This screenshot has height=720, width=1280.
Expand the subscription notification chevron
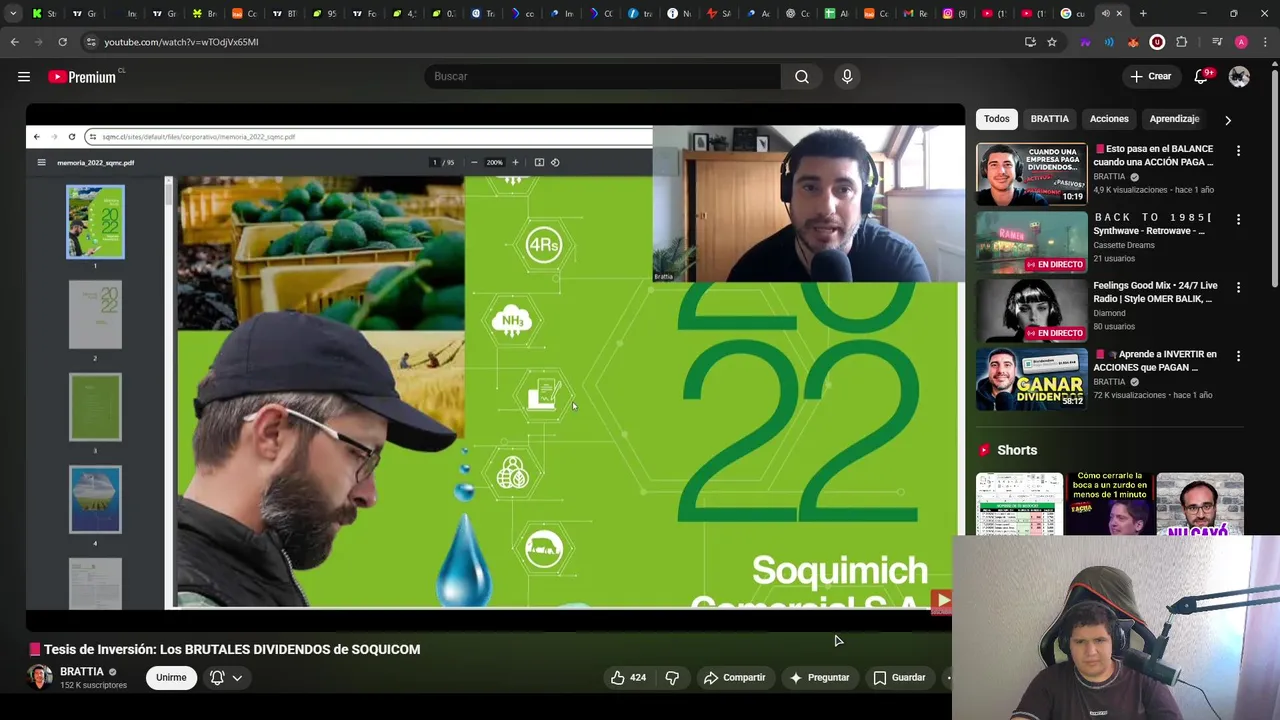click(x=237, y=678)
